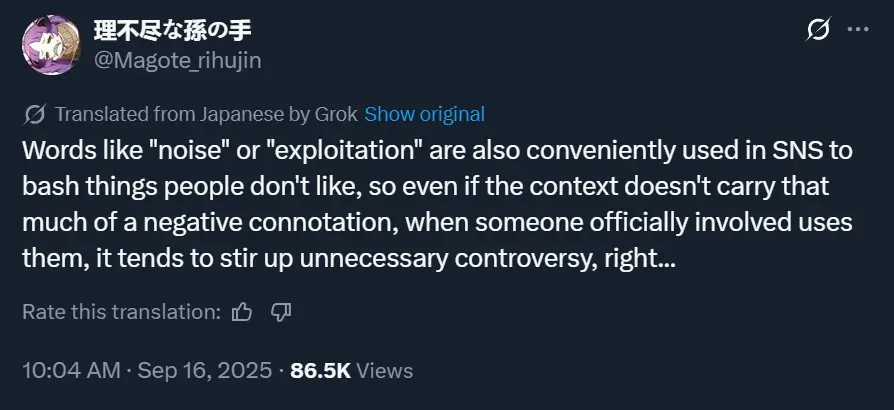The image size is (894, 410).
Task: Click the "Rate this translation:" label
Action: 121,312
